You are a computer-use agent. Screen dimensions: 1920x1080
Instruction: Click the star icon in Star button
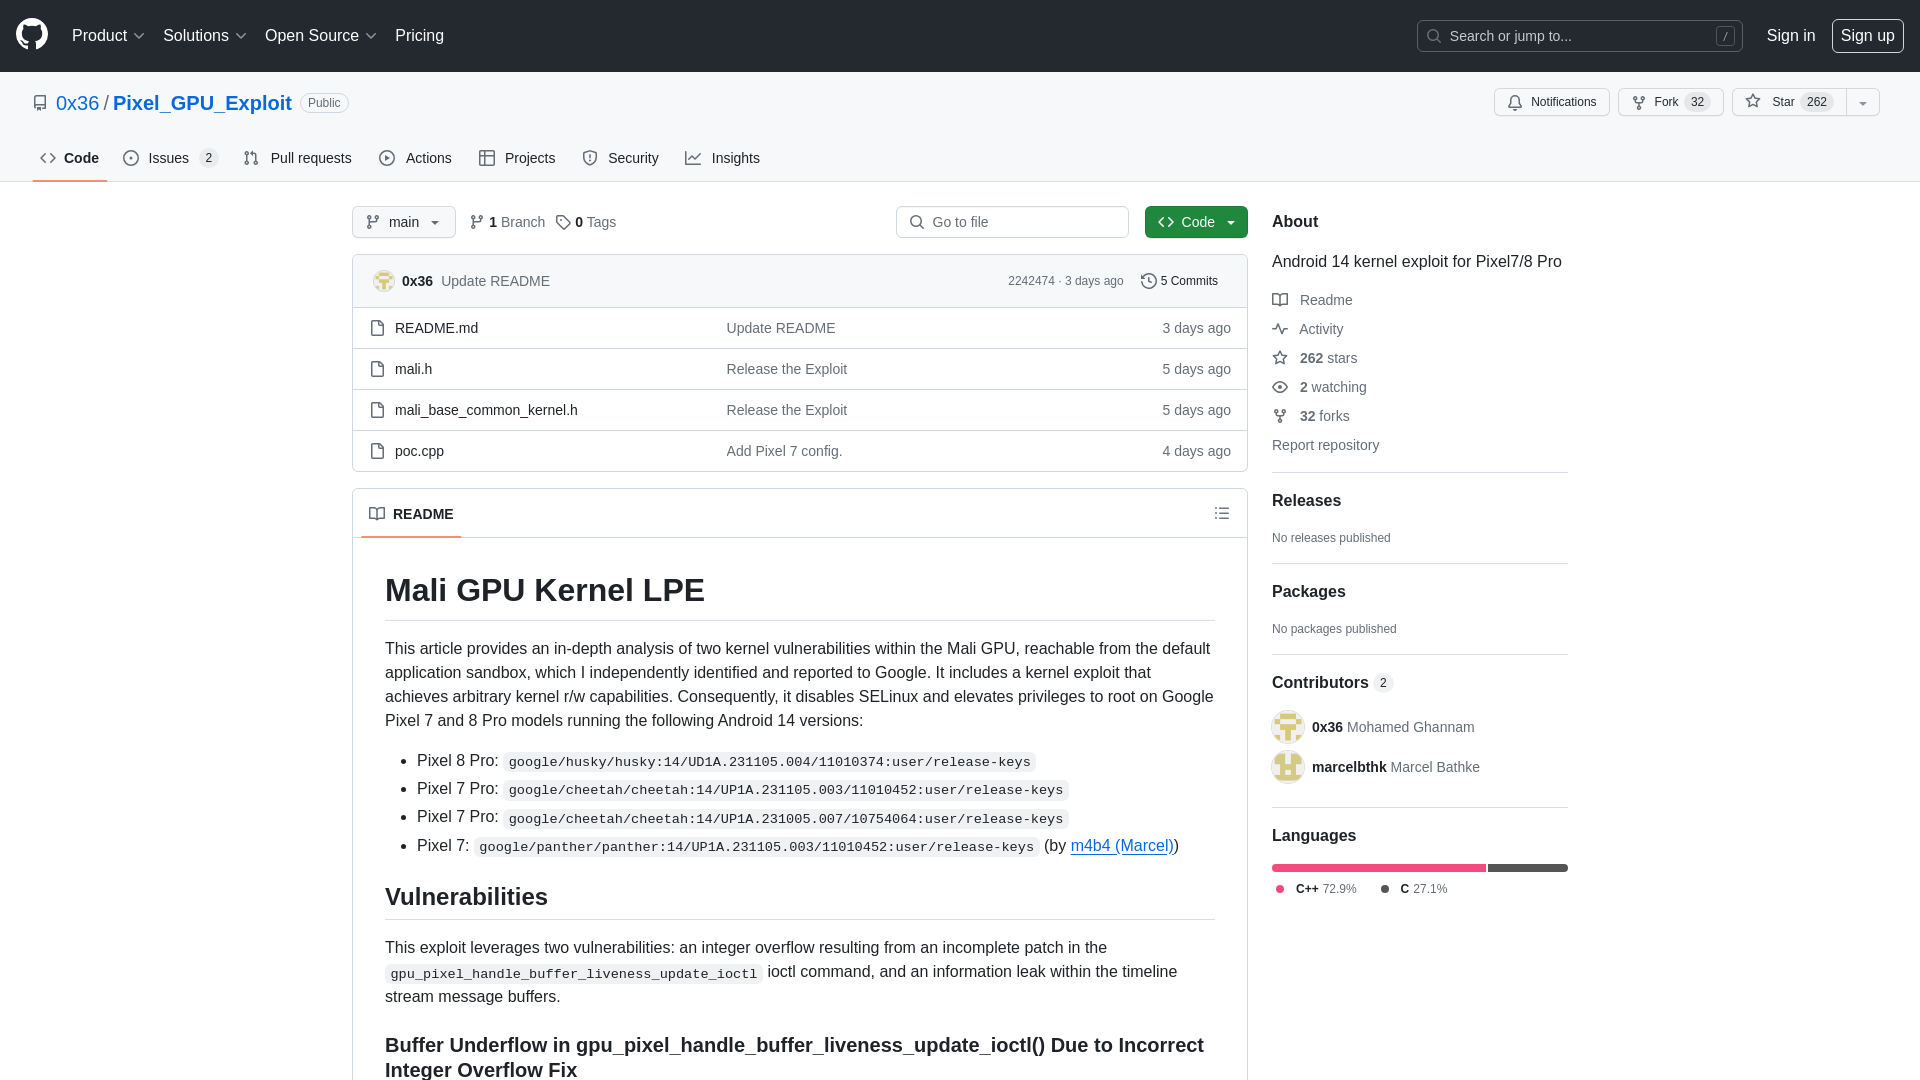[1753, 101]
